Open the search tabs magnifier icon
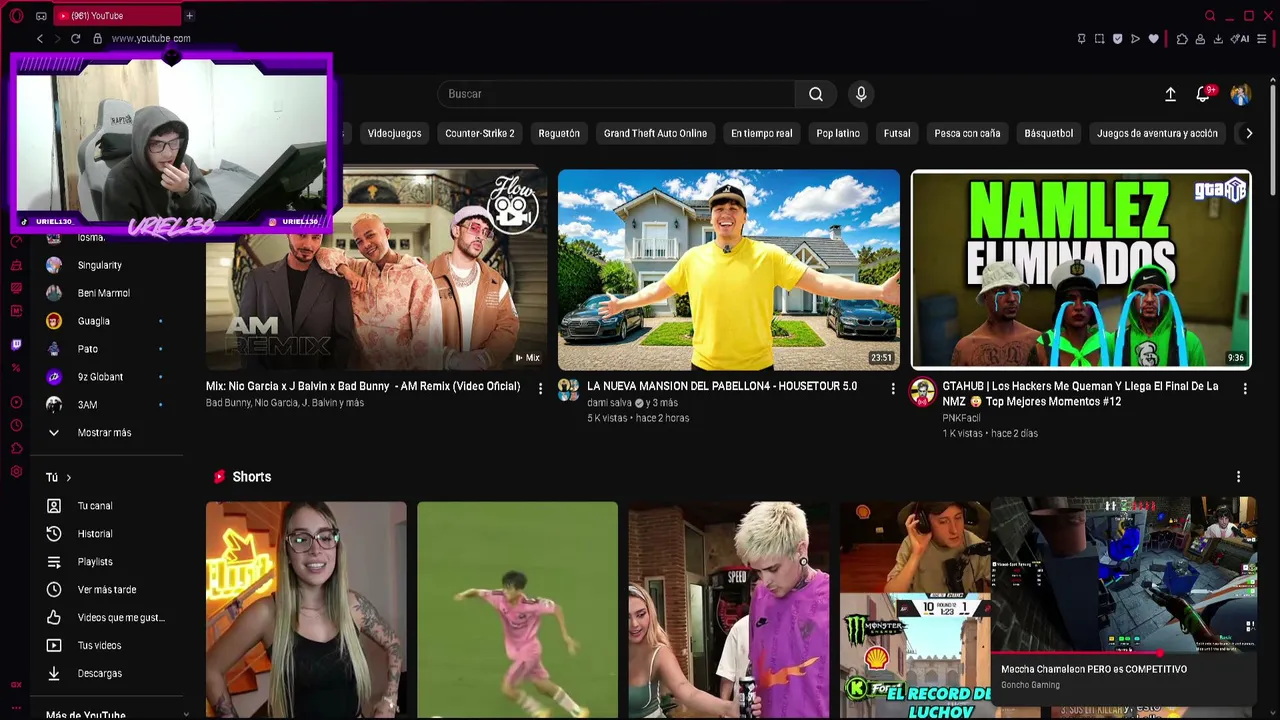Image resolution: width=1280 pixels, height=720 pixels. click(1210, 16)
